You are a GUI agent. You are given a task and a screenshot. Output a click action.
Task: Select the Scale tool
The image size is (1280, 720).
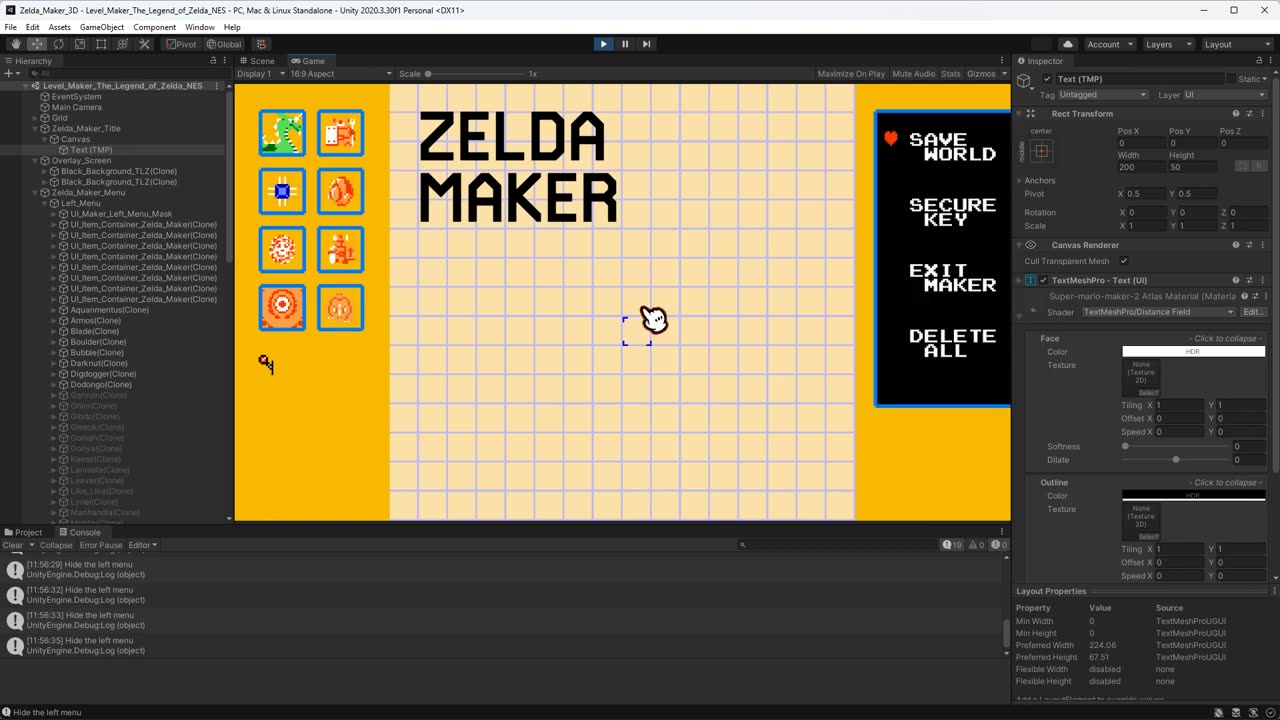(x=80, y=44)
